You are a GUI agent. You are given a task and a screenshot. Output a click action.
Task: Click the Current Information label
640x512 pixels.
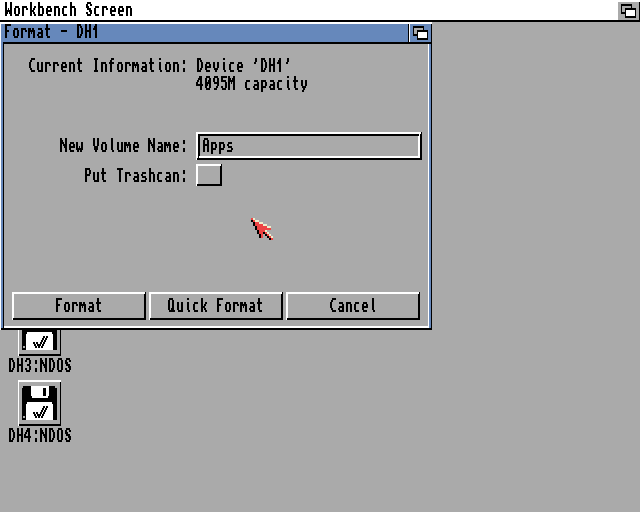point(107,65)
